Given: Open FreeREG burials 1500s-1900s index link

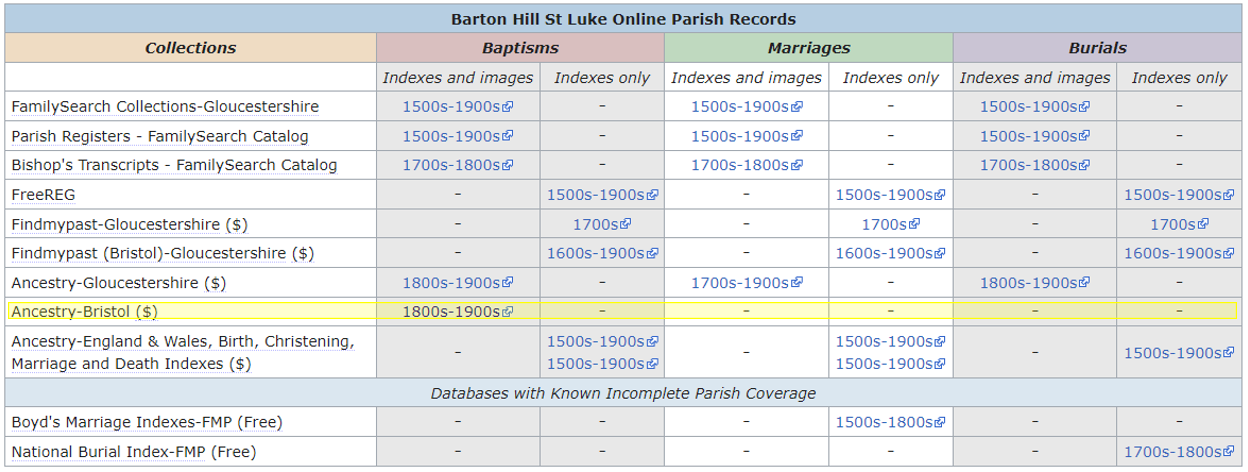Looking at the screenshot, I should [x=1179, y=195].
